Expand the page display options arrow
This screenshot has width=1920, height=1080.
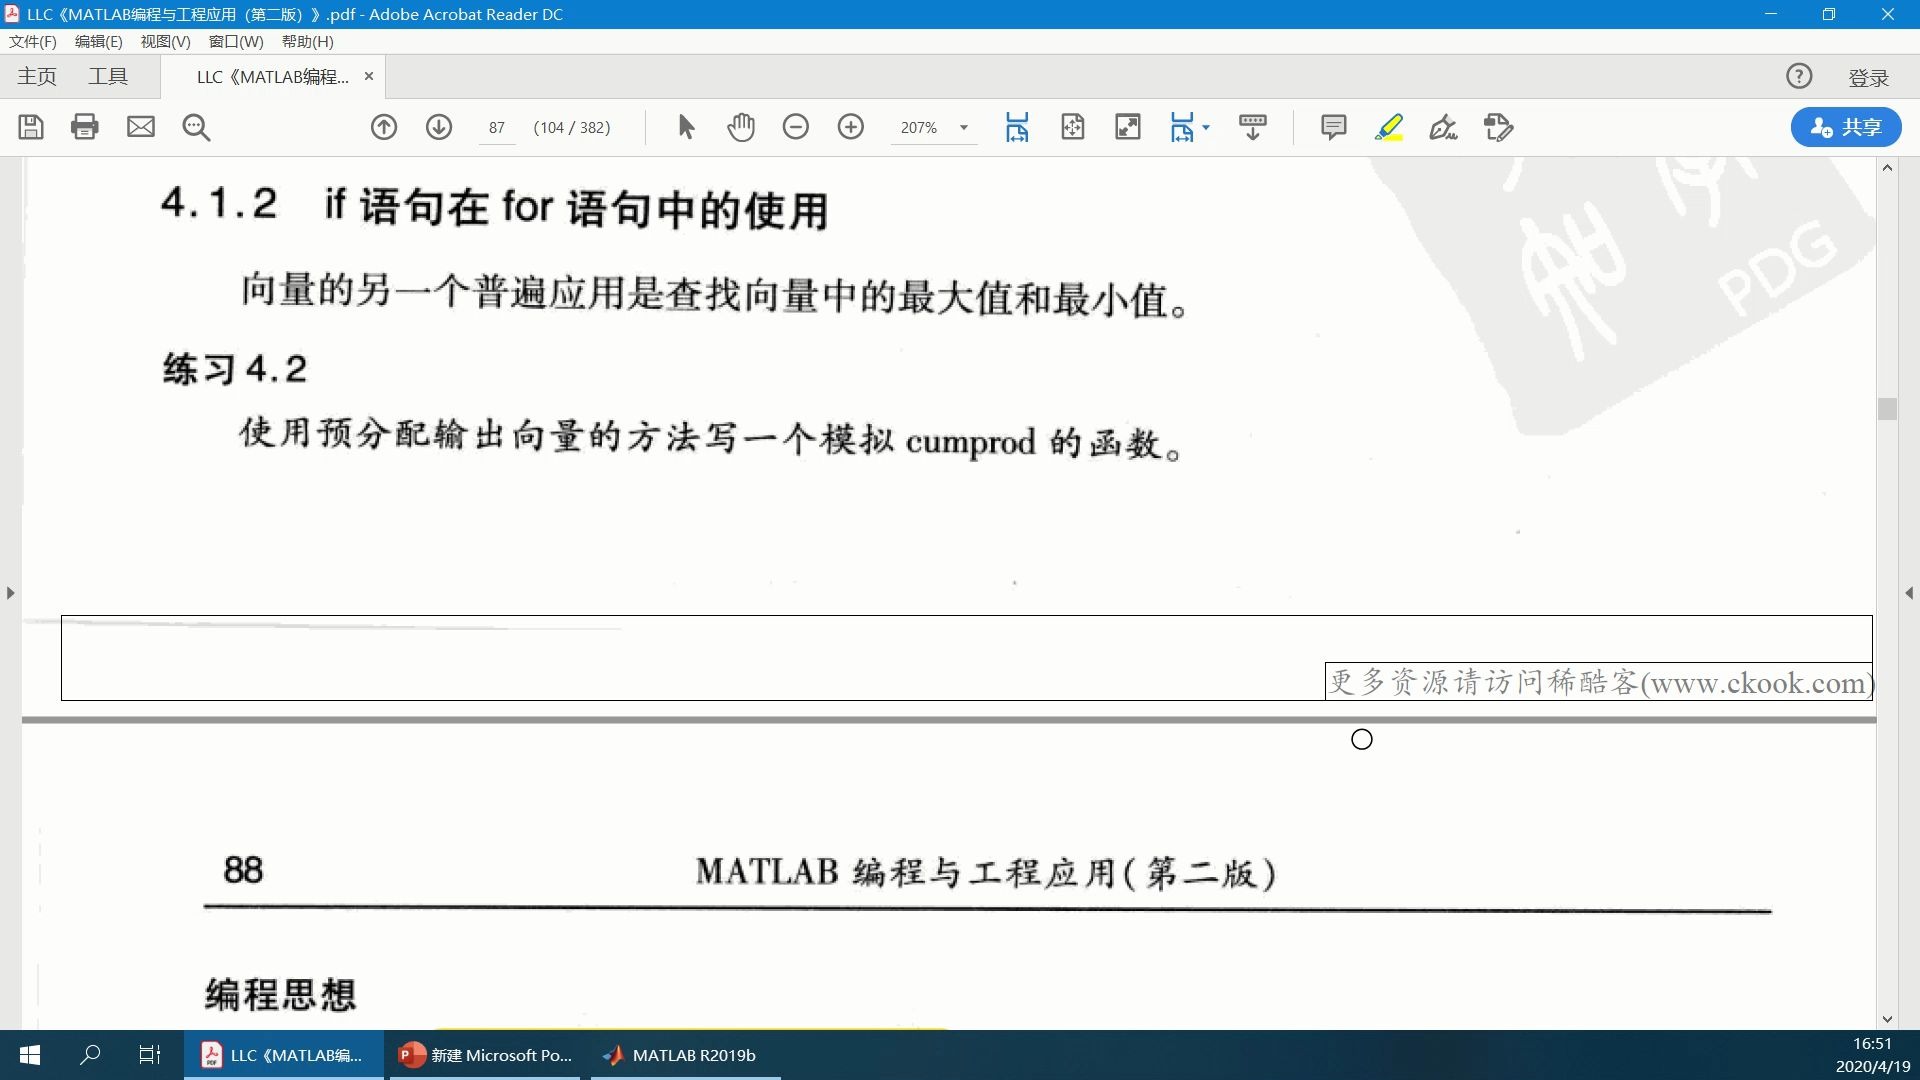coord(1206,127)
